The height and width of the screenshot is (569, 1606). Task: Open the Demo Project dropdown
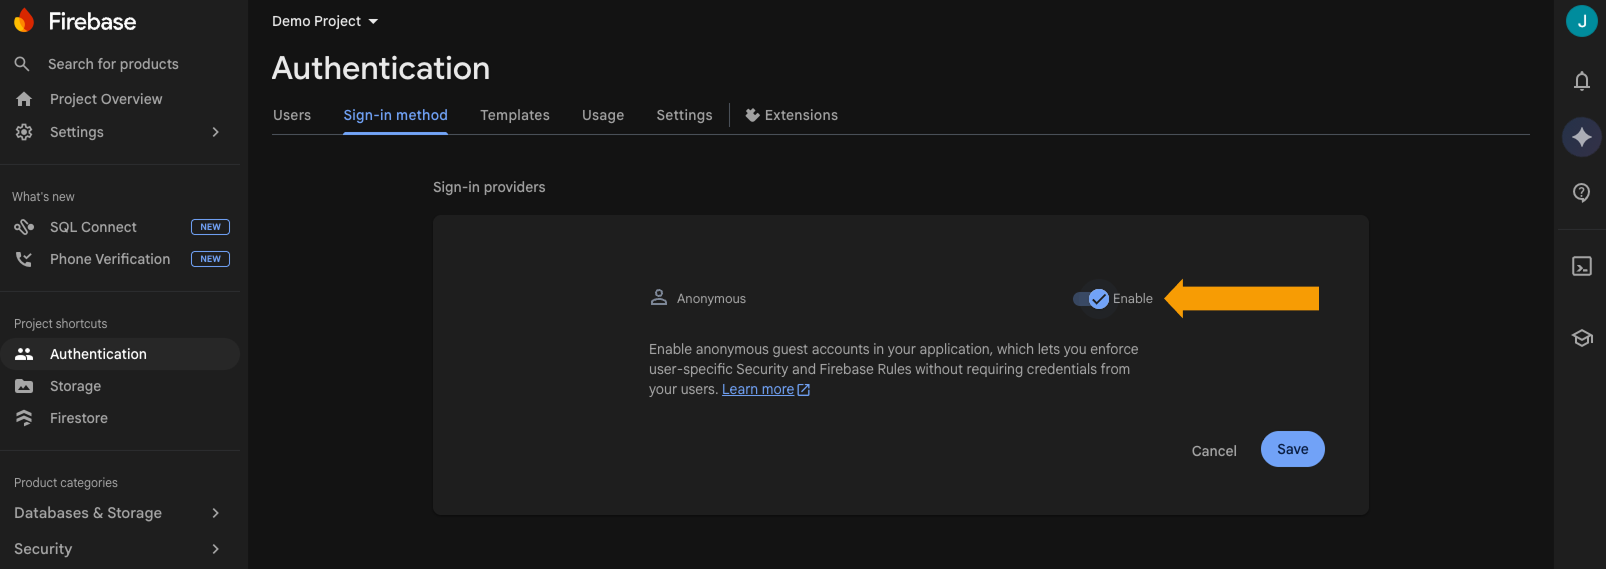[325, 21]
